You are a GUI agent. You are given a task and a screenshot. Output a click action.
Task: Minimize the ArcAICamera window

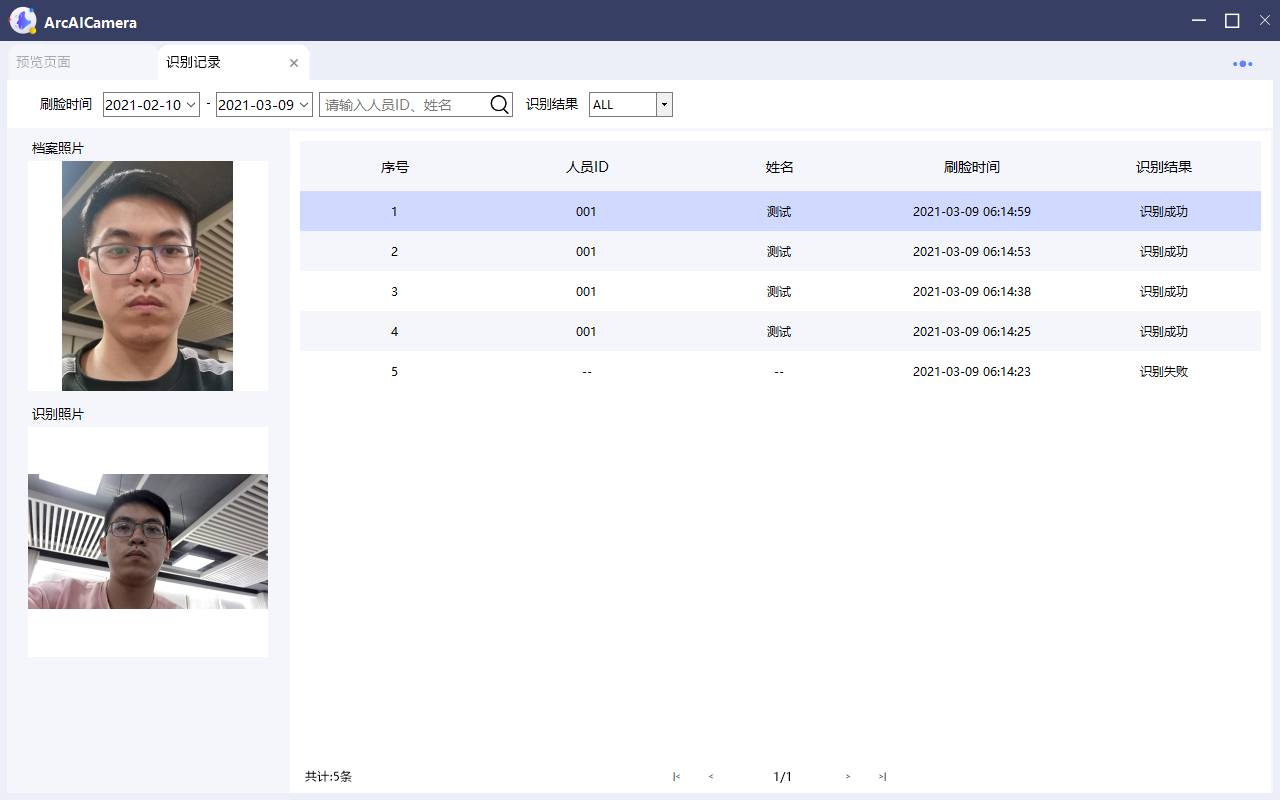pos(1200,20)
